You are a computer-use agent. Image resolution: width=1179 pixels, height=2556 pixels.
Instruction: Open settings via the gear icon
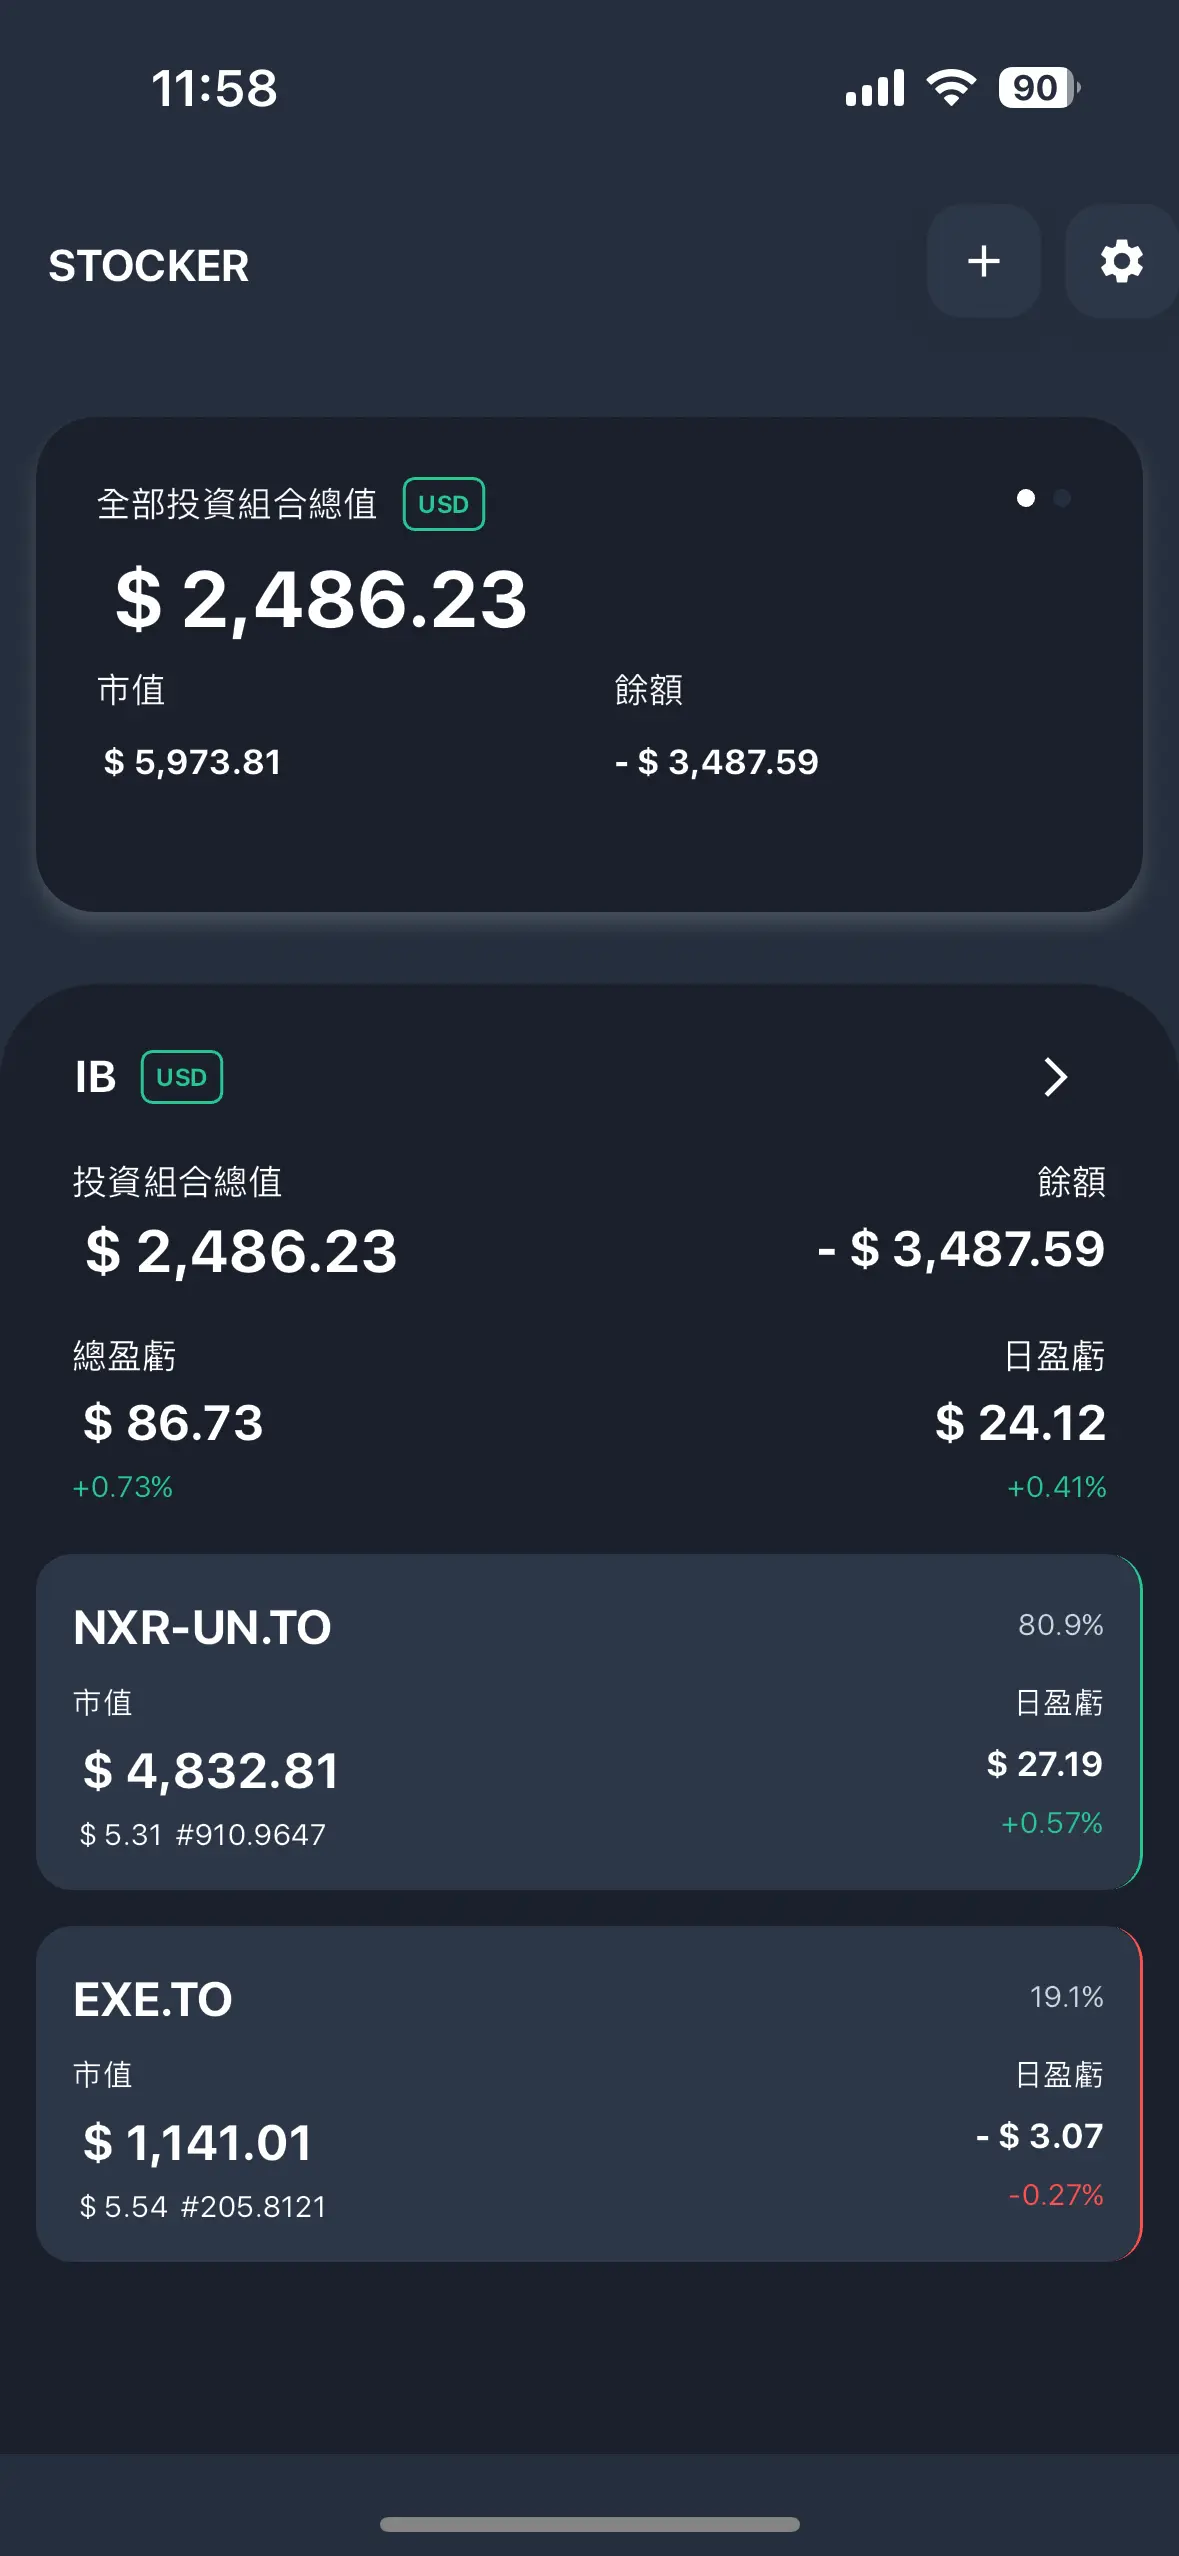(x=1121, y=261)
